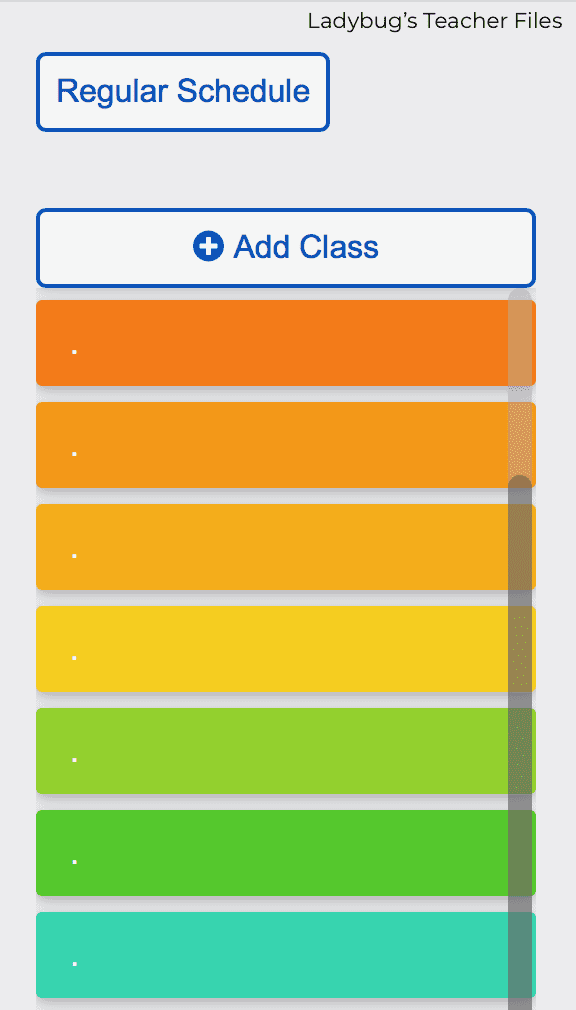Click the white dot on the second orange bar
576x1010 pixels.
click(x=75, y=454)
